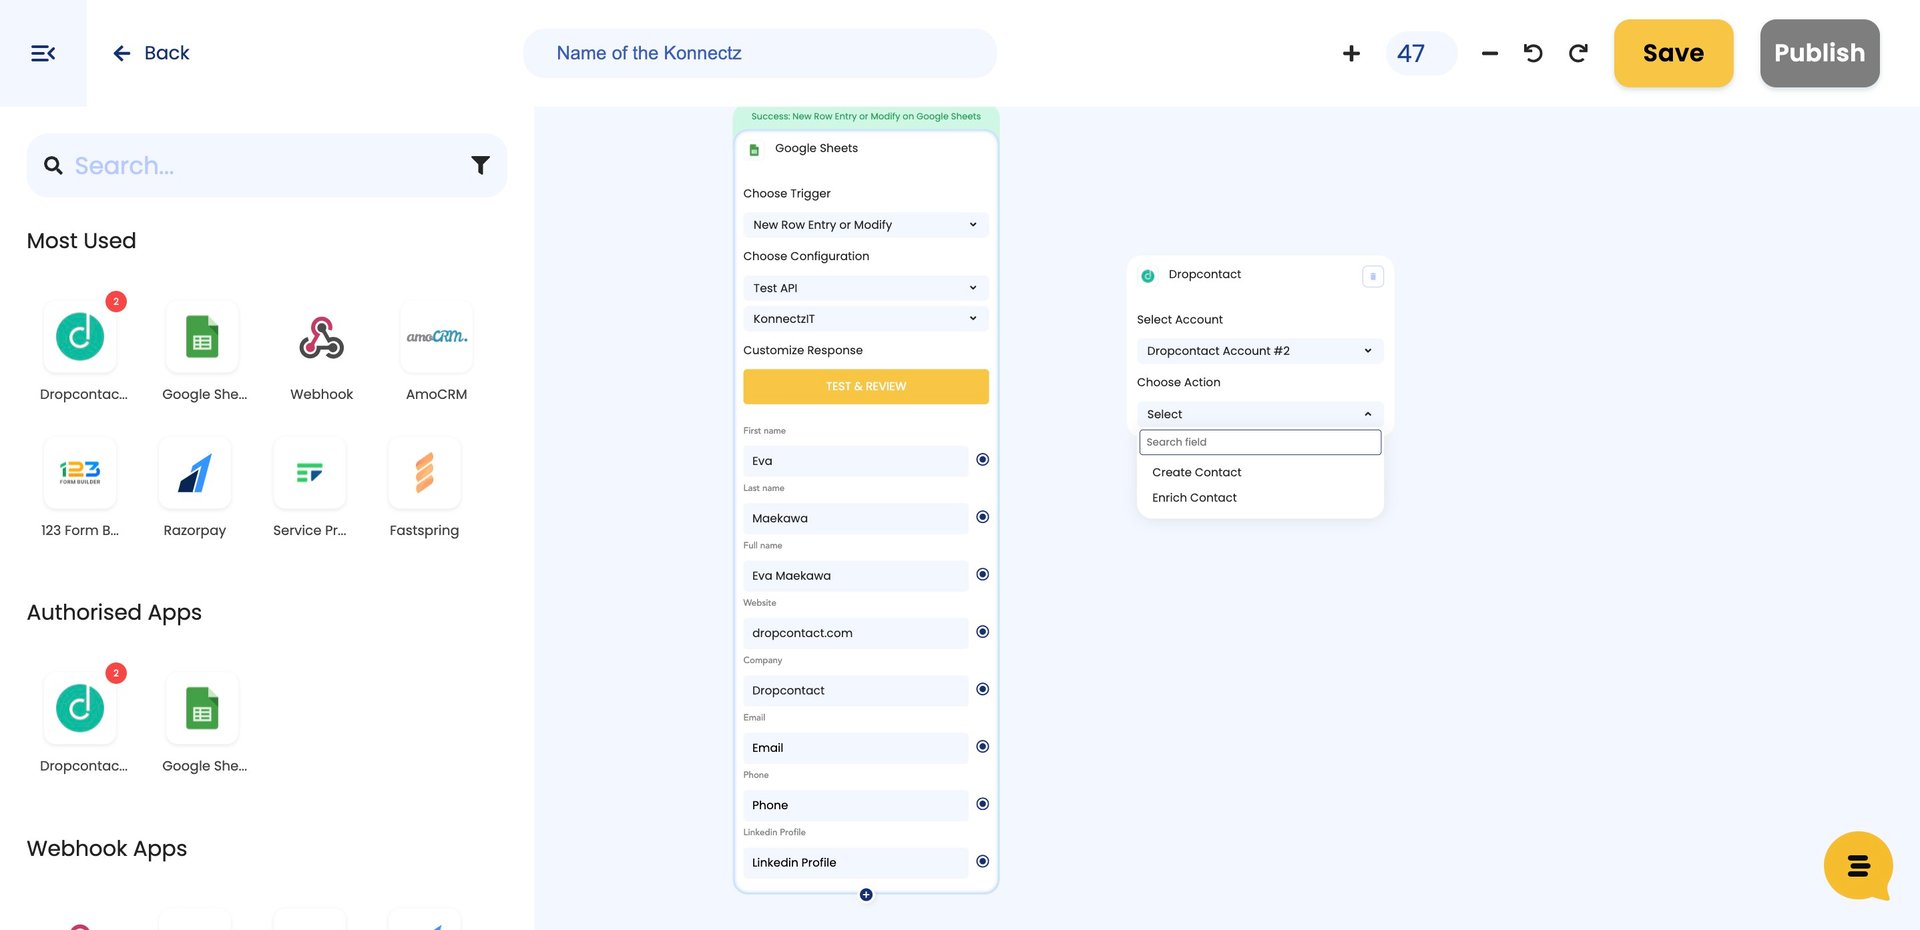This screenshot has width=1920, height=930.
Task: Click the Linkedin Profile value field
Action: click(x=856, y=863)
